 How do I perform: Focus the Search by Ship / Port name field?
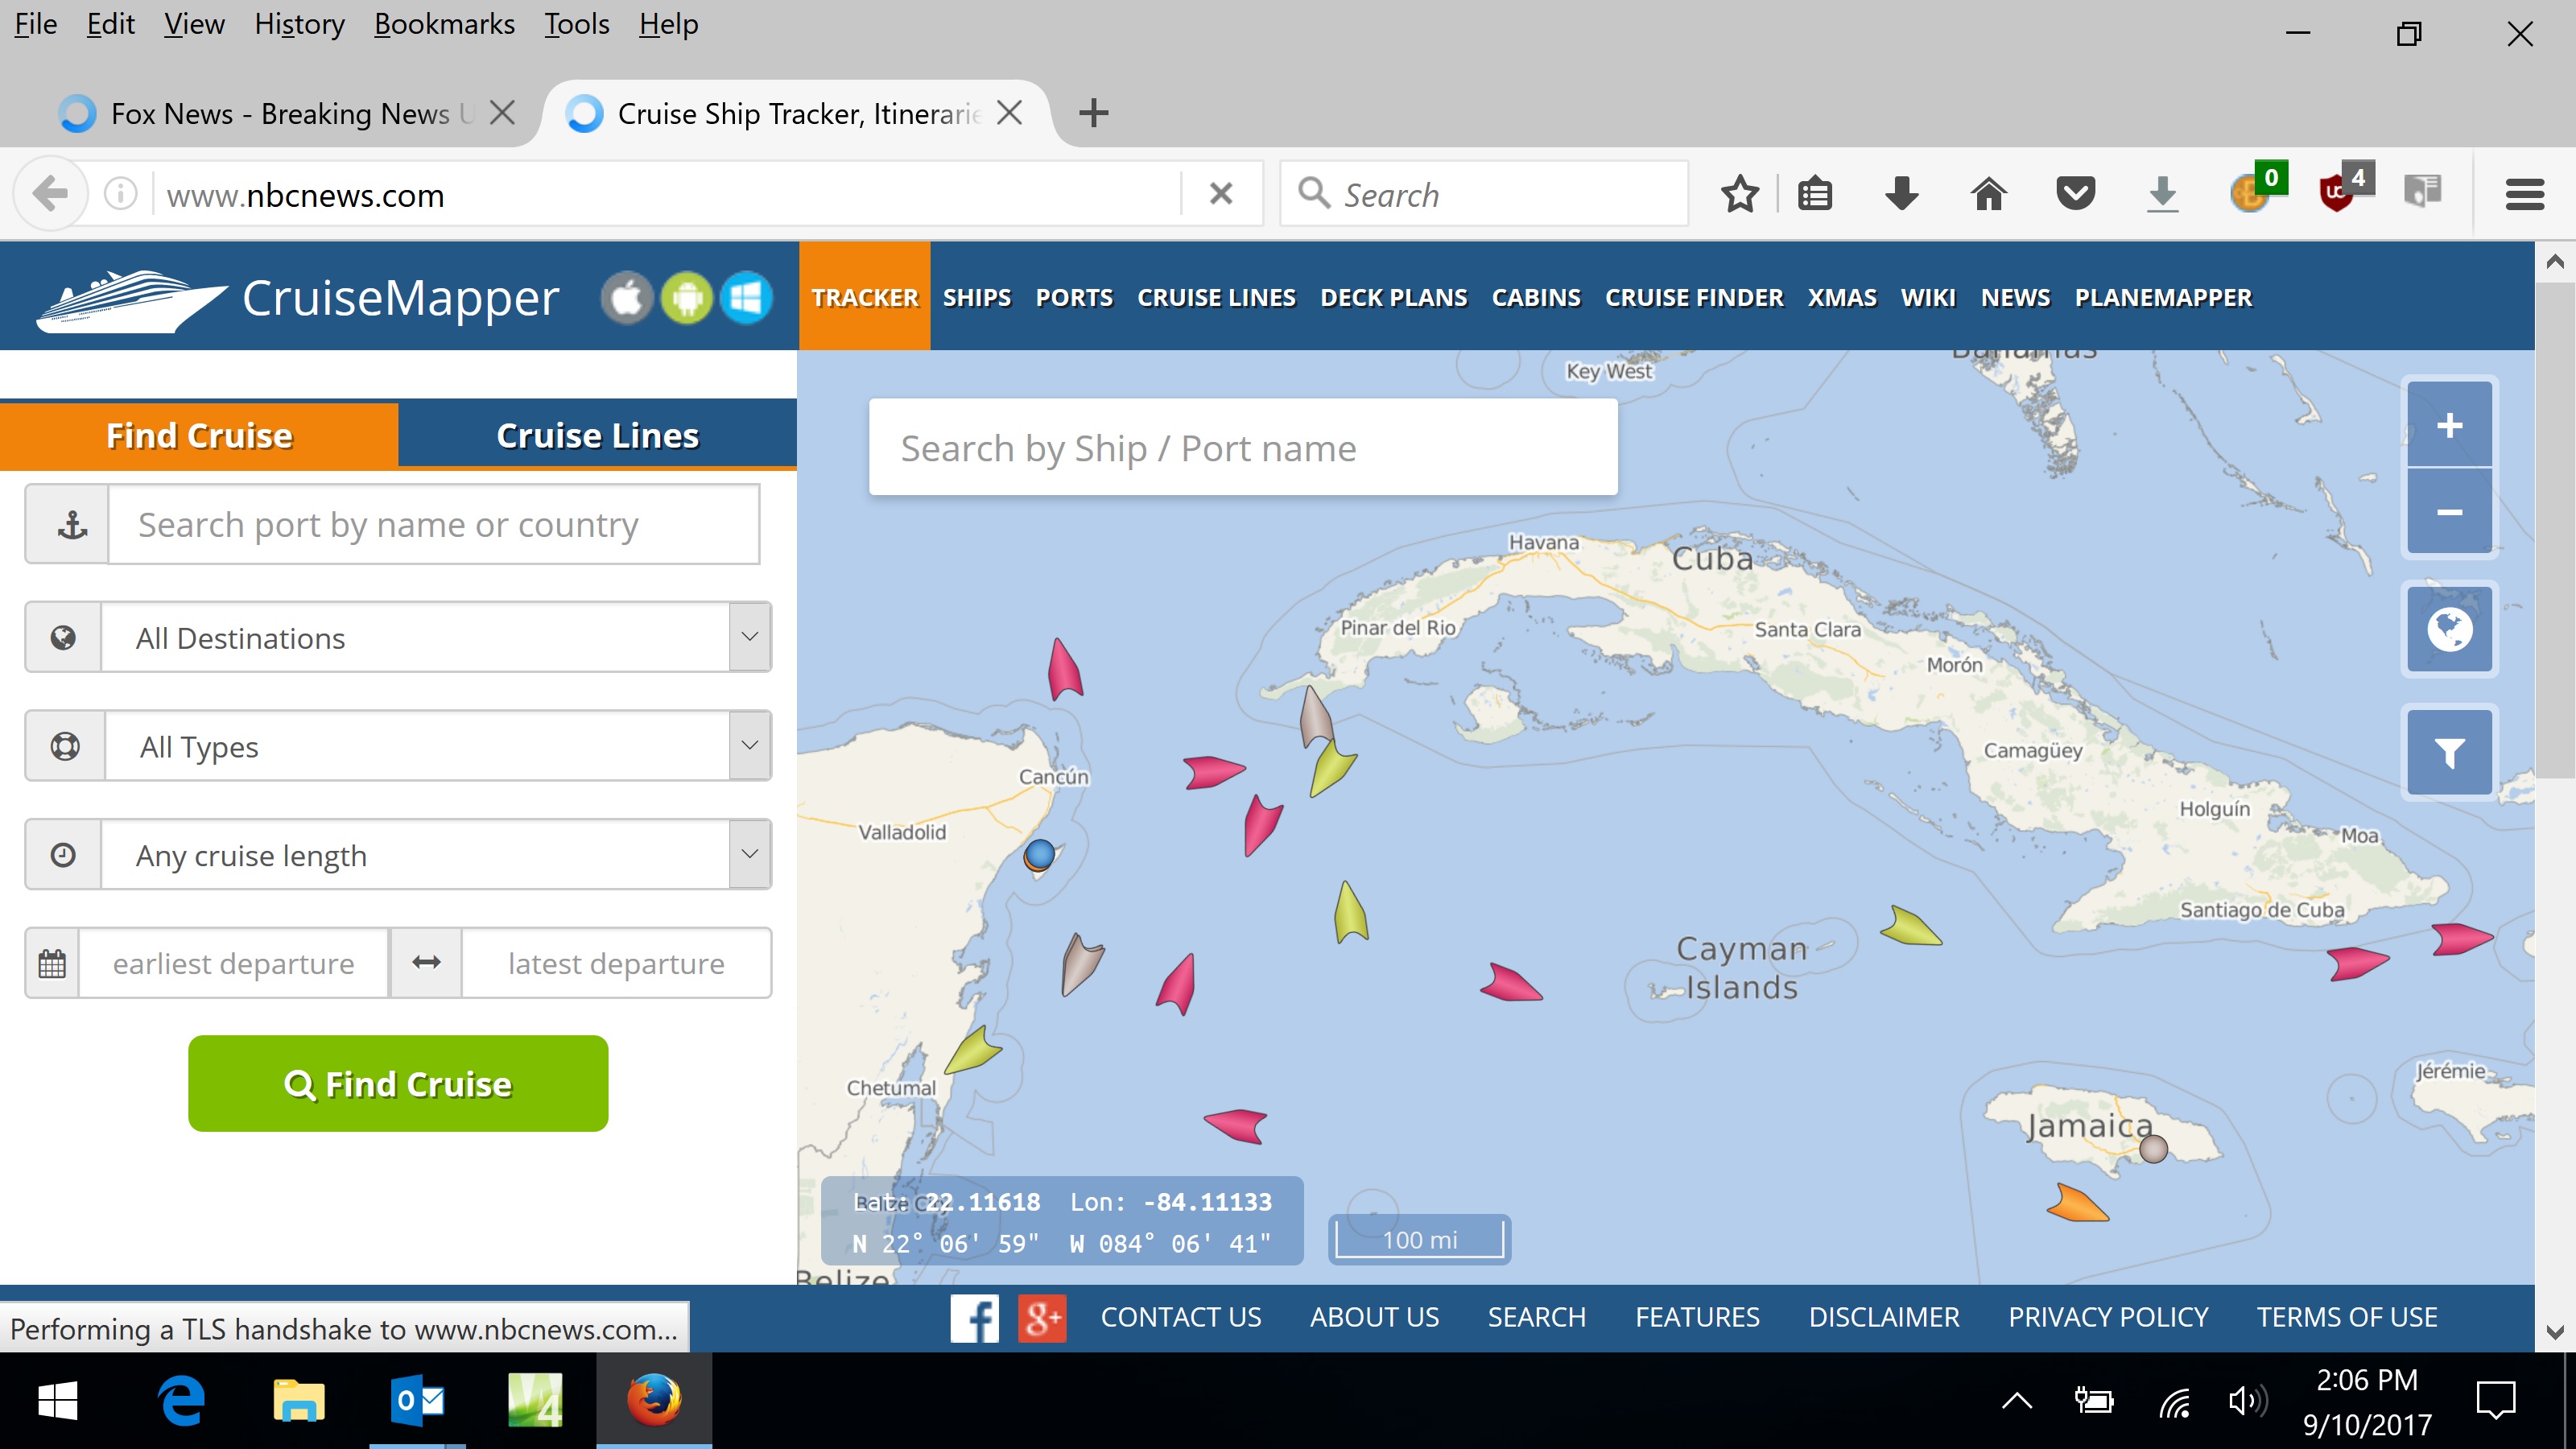click(x=1243, y=447)
